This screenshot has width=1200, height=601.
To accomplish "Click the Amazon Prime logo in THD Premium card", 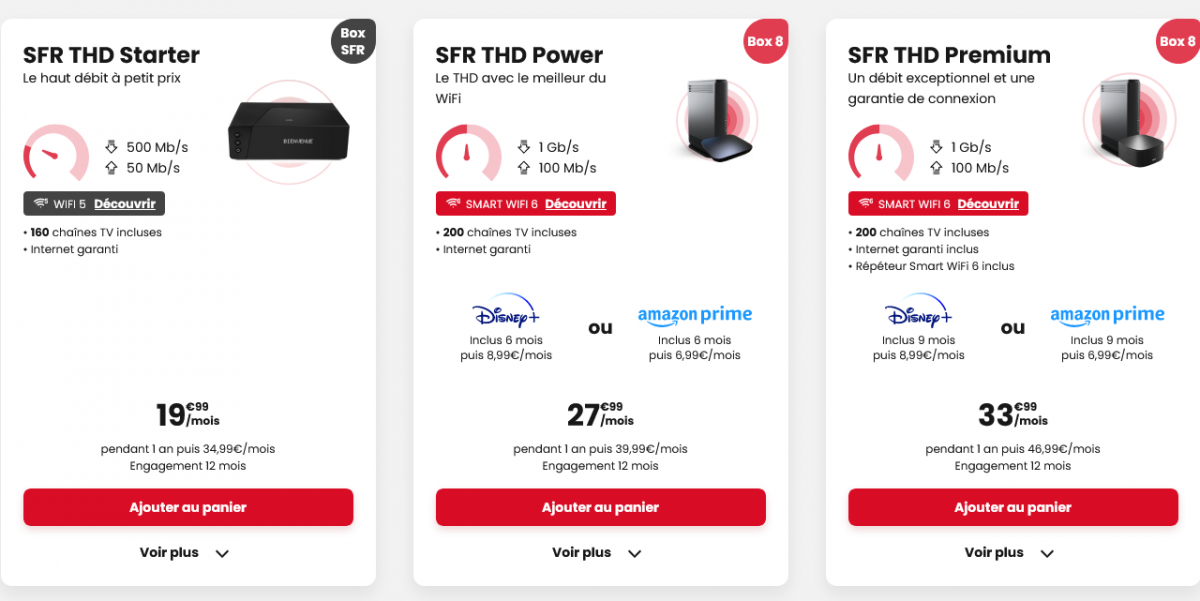I will (x=1107, y=315).
